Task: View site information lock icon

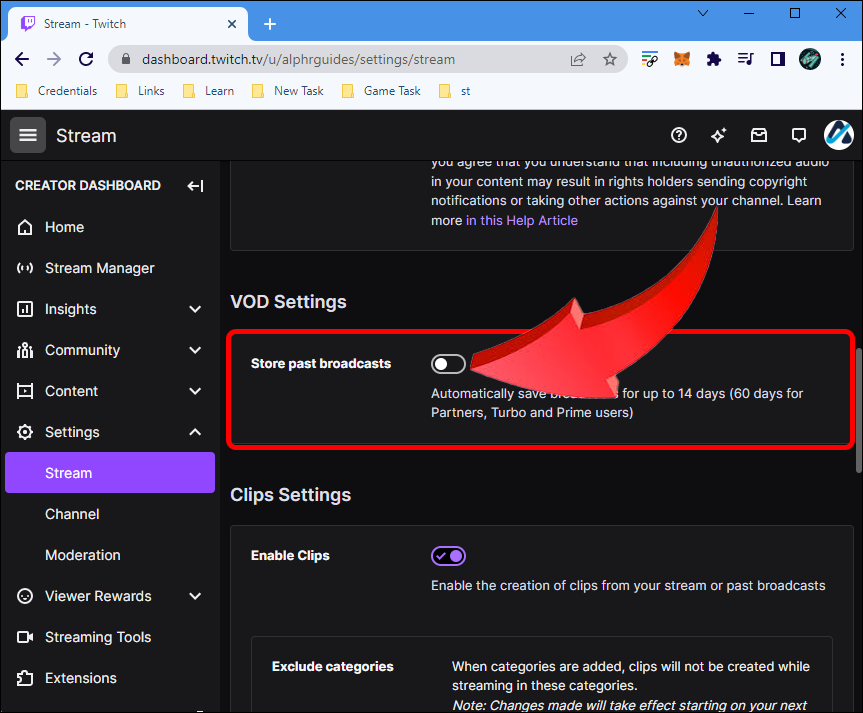Action: [125, 59]
